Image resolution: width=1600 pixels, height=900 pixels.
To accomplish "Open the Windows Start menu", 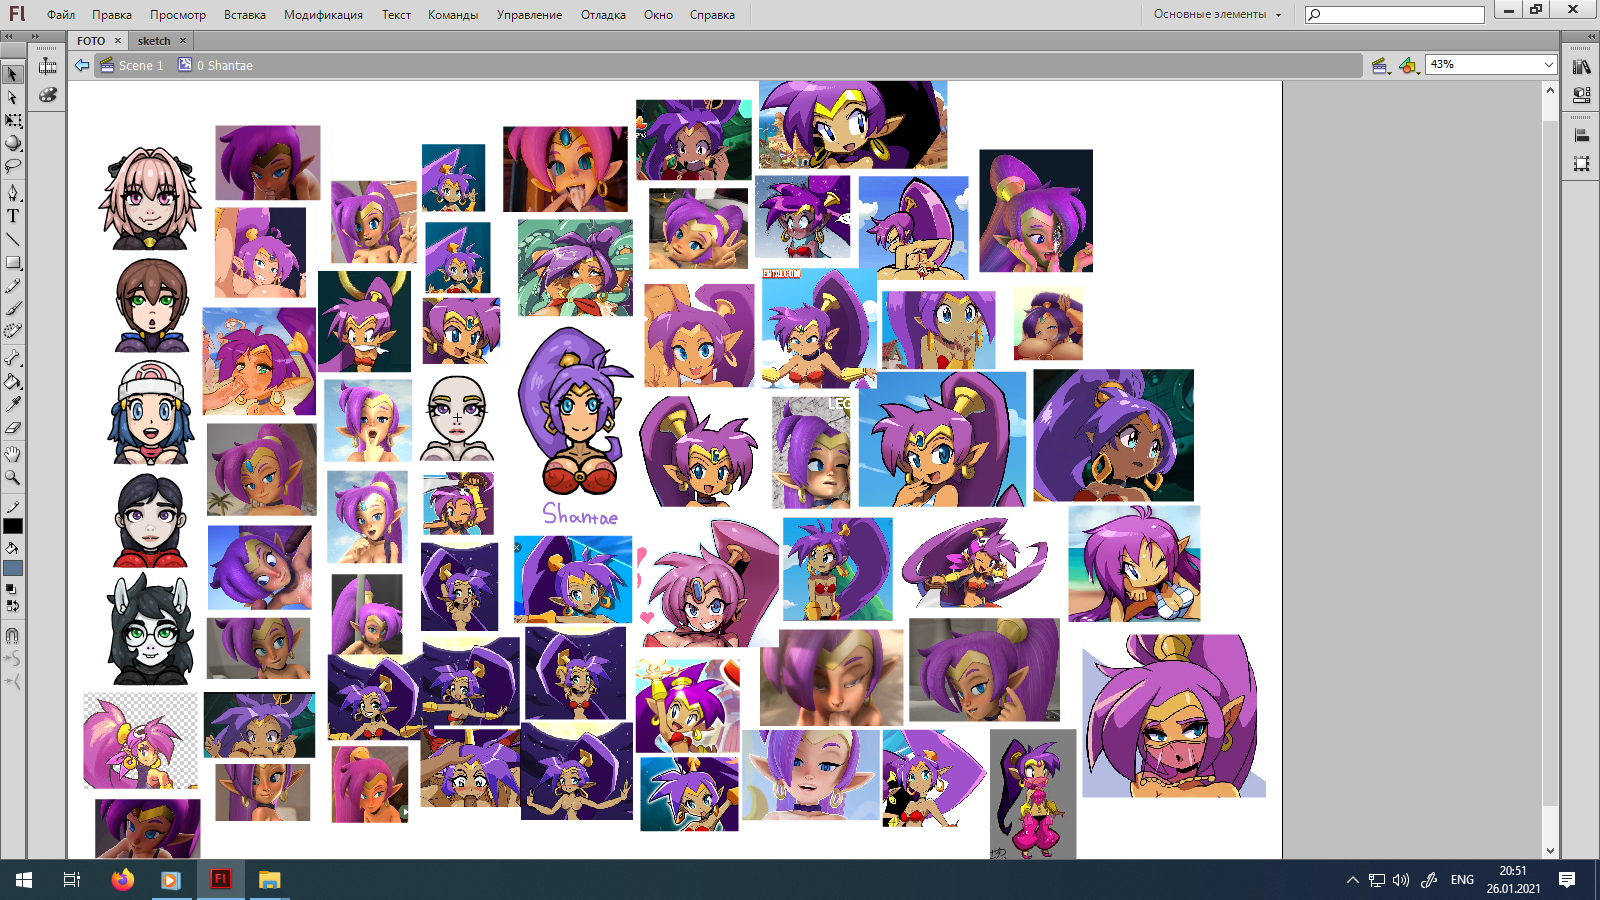I will coord(24,880).
